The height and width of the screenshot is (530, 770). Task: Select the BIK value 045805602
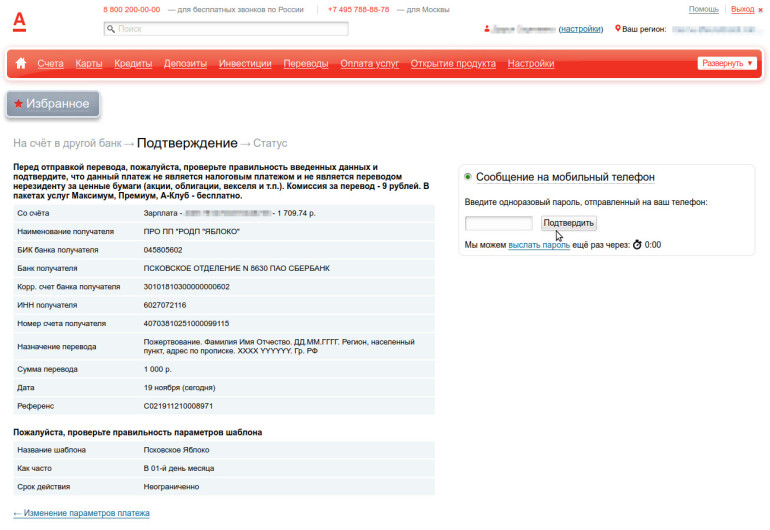pos(163,250)
